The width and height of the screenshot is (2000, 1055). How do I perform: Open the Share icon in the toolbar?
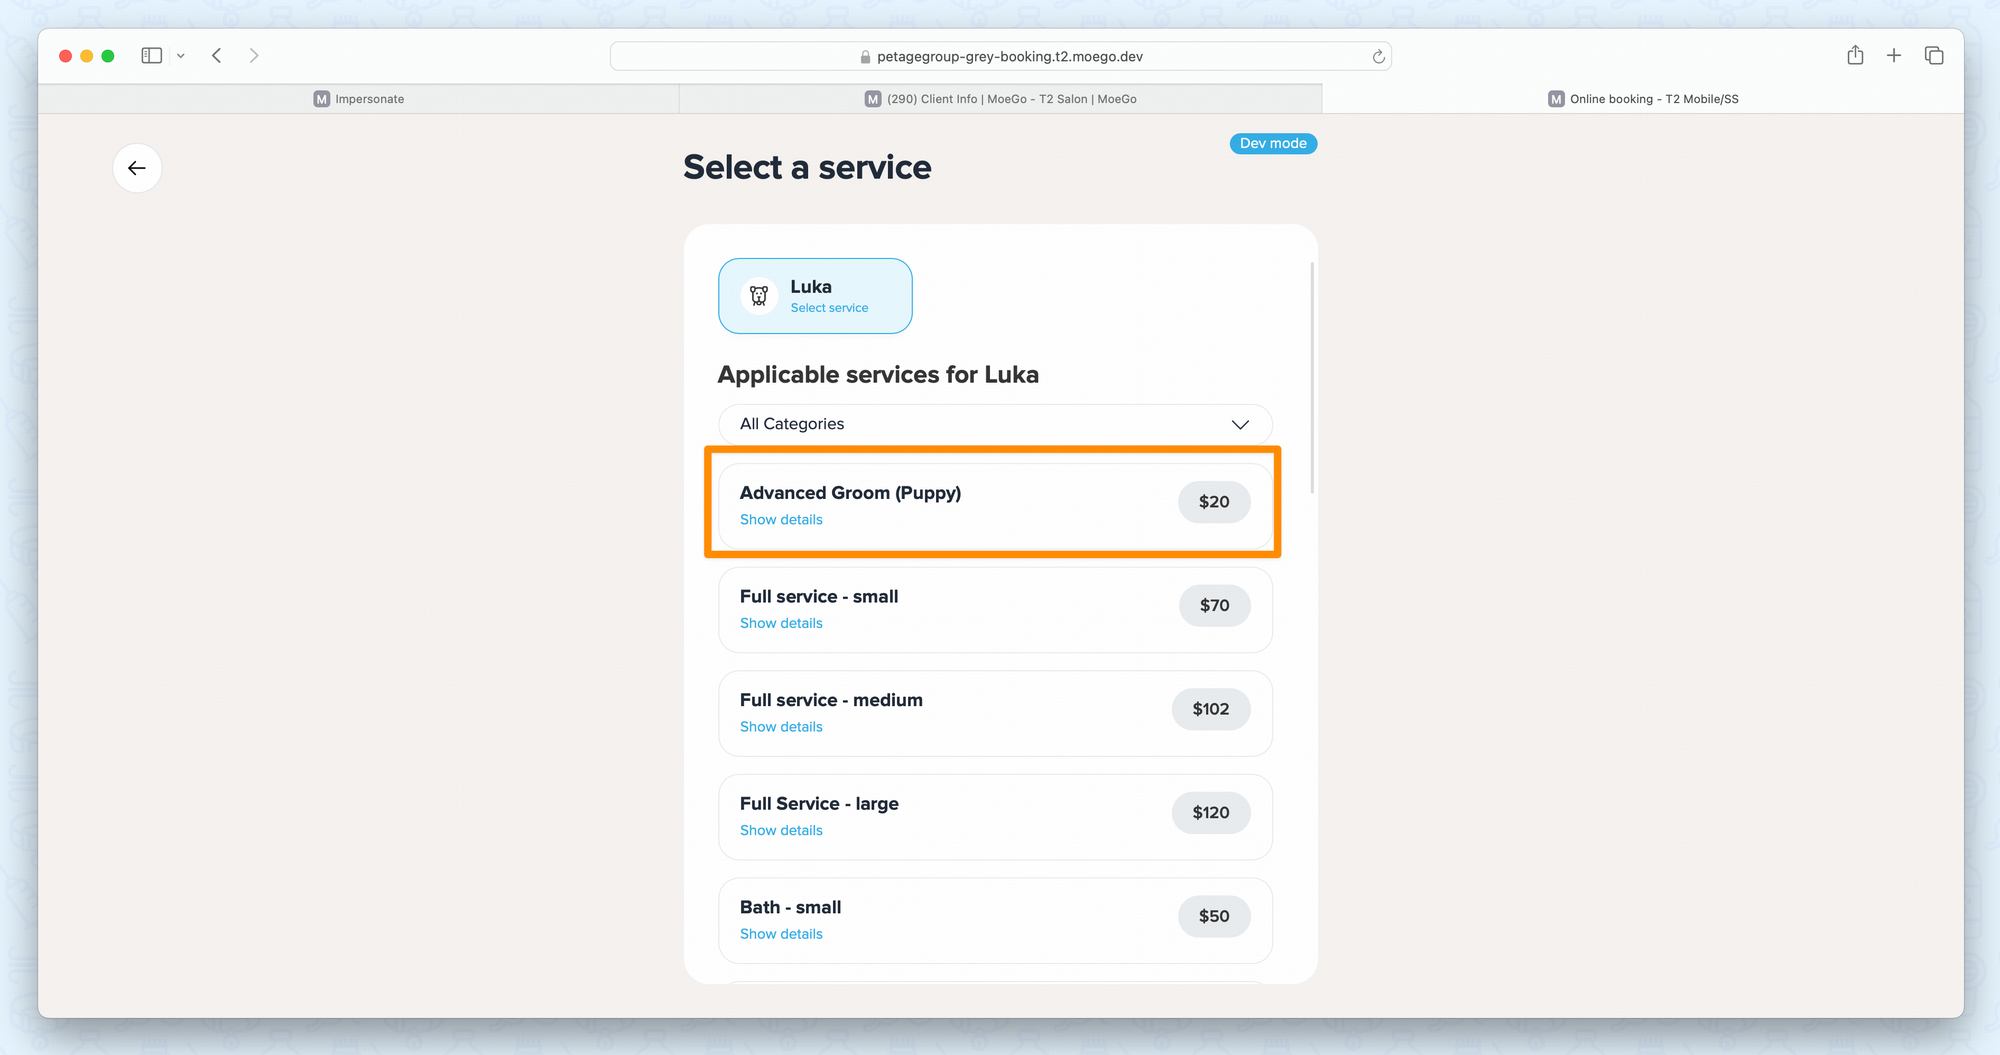pos(1855,56)
